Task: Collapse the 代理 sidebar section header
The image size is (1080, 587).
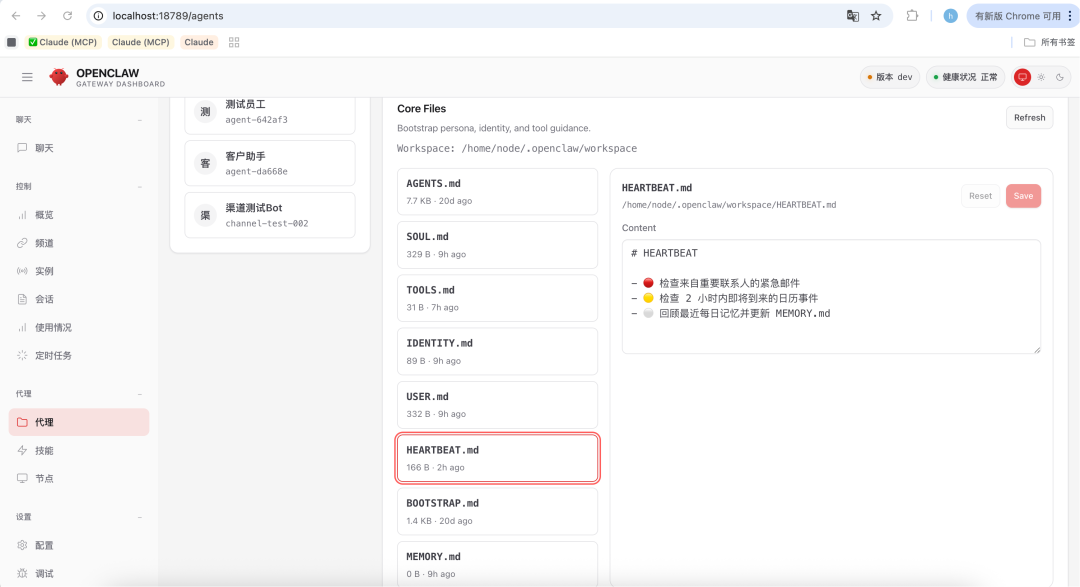Action: 140,394
